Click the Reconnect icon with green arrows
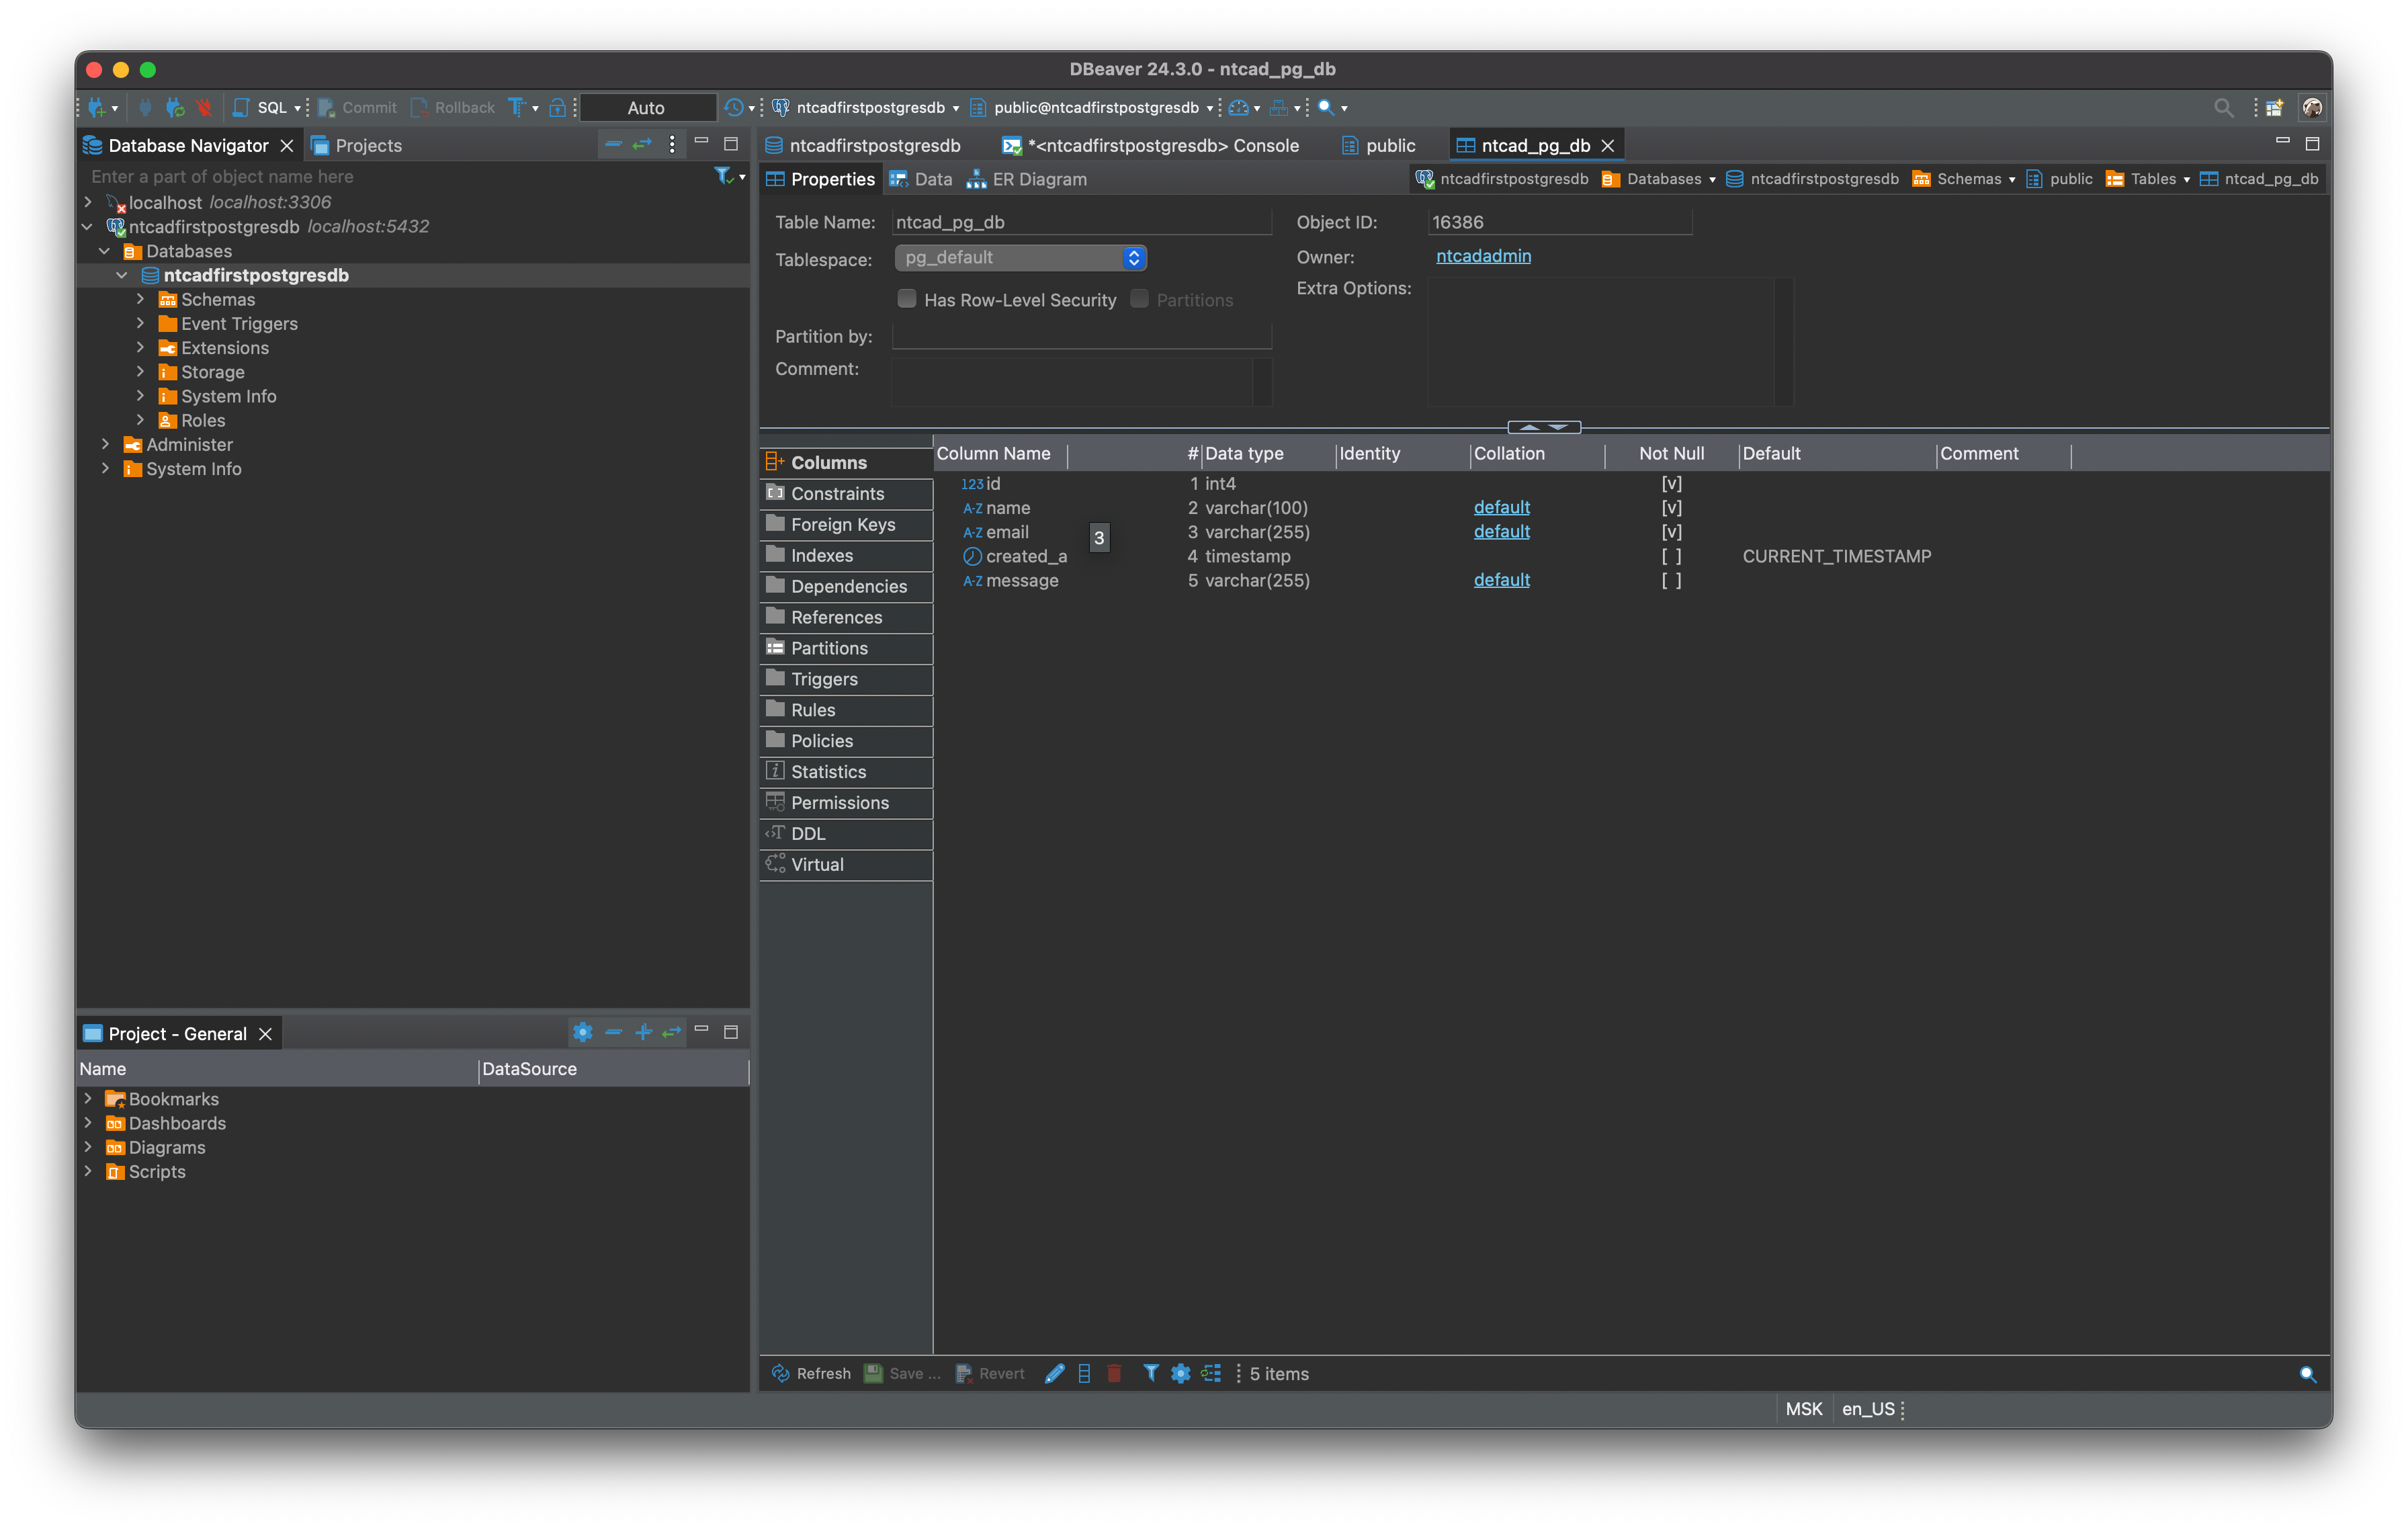 click(175, 107)
